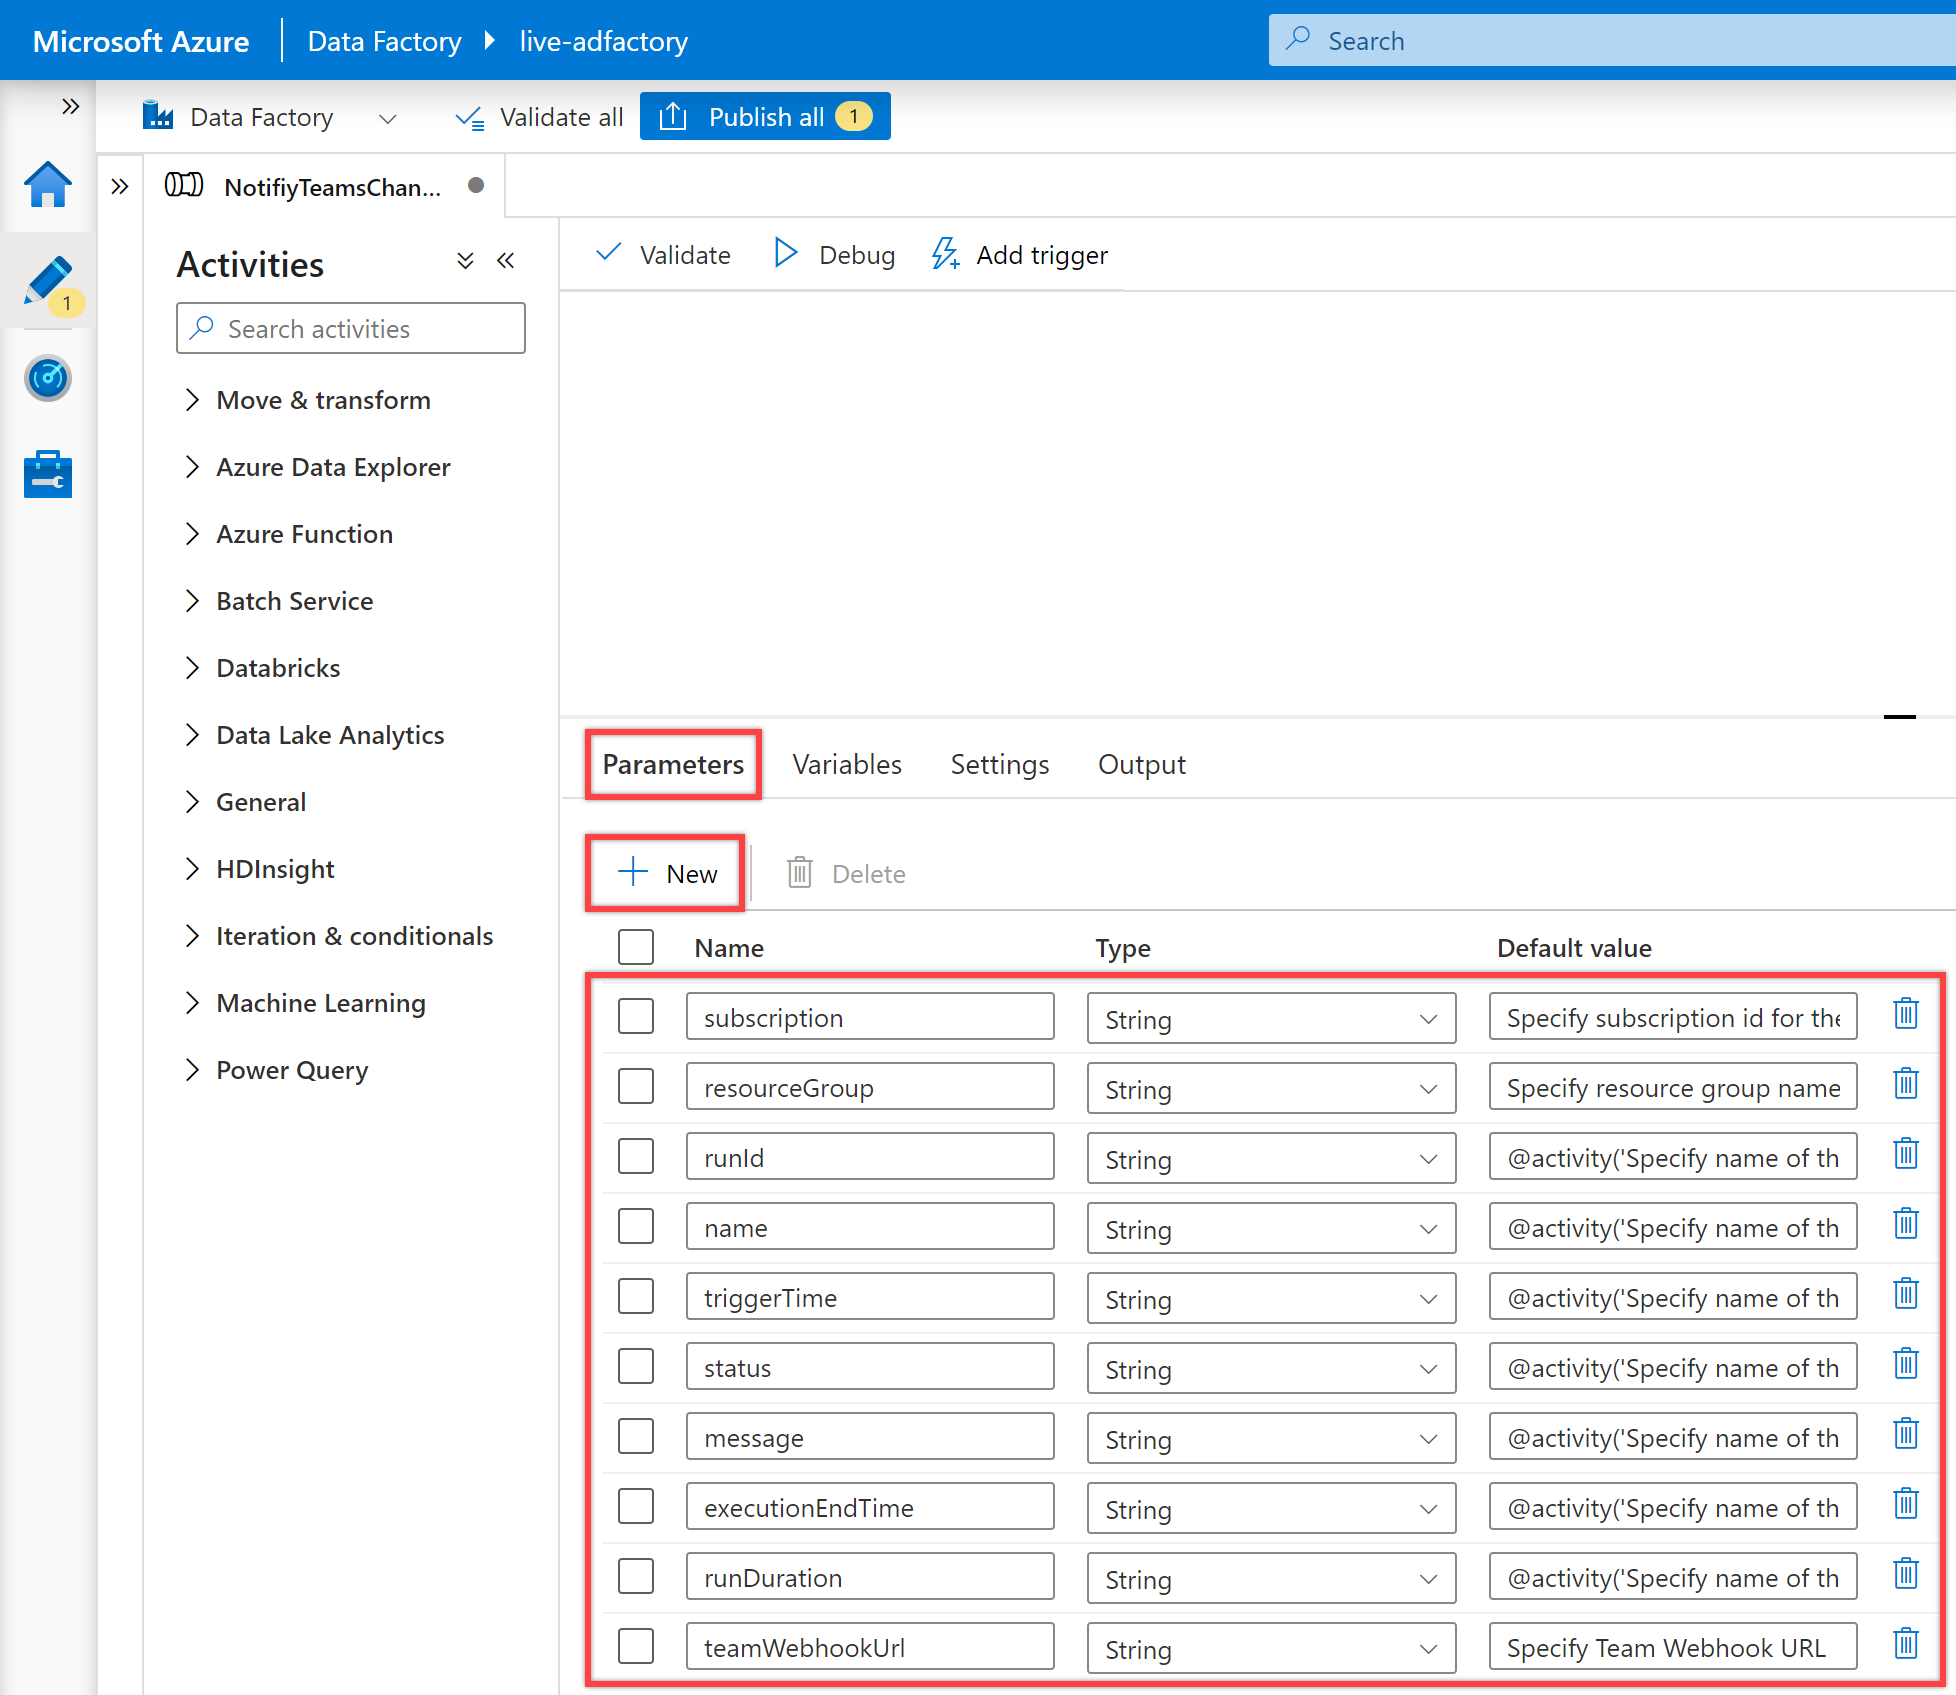Click the monitor/dashboard icon in sidebar
This screenshot has width=1956, height=1695.
(x=45, y=374)
